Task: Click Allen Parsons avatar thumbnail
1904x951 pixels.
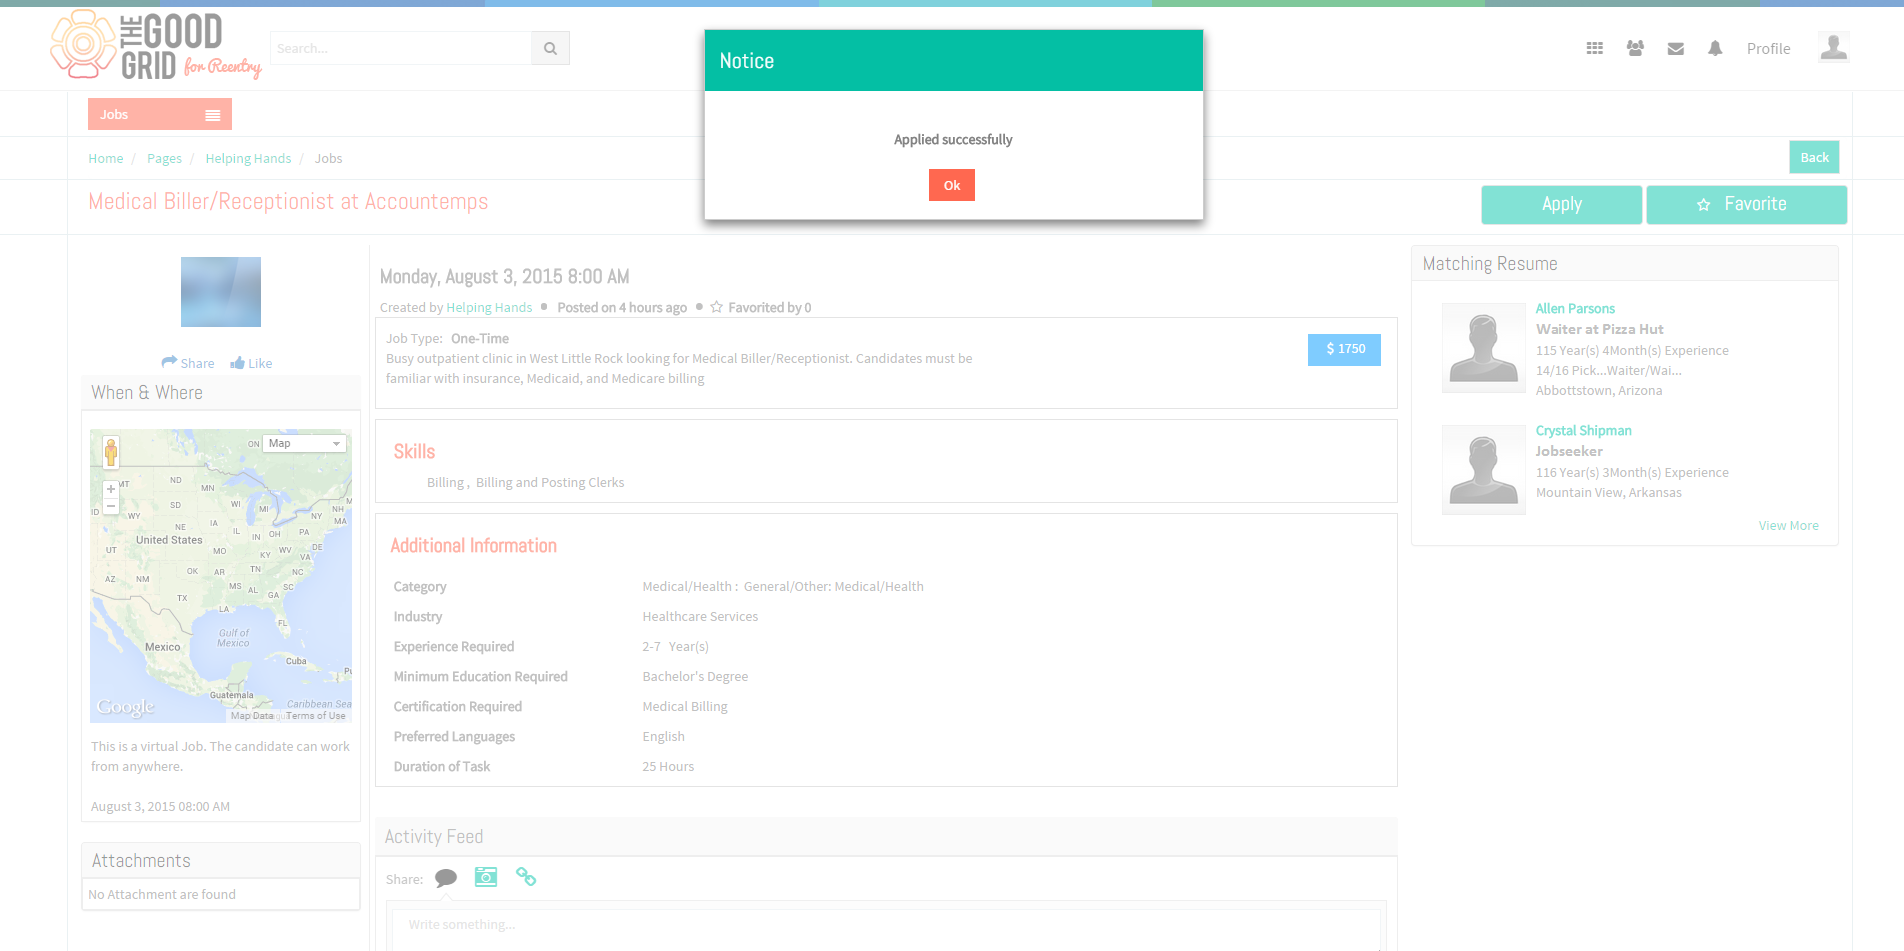Action: tap(1483, 347)
